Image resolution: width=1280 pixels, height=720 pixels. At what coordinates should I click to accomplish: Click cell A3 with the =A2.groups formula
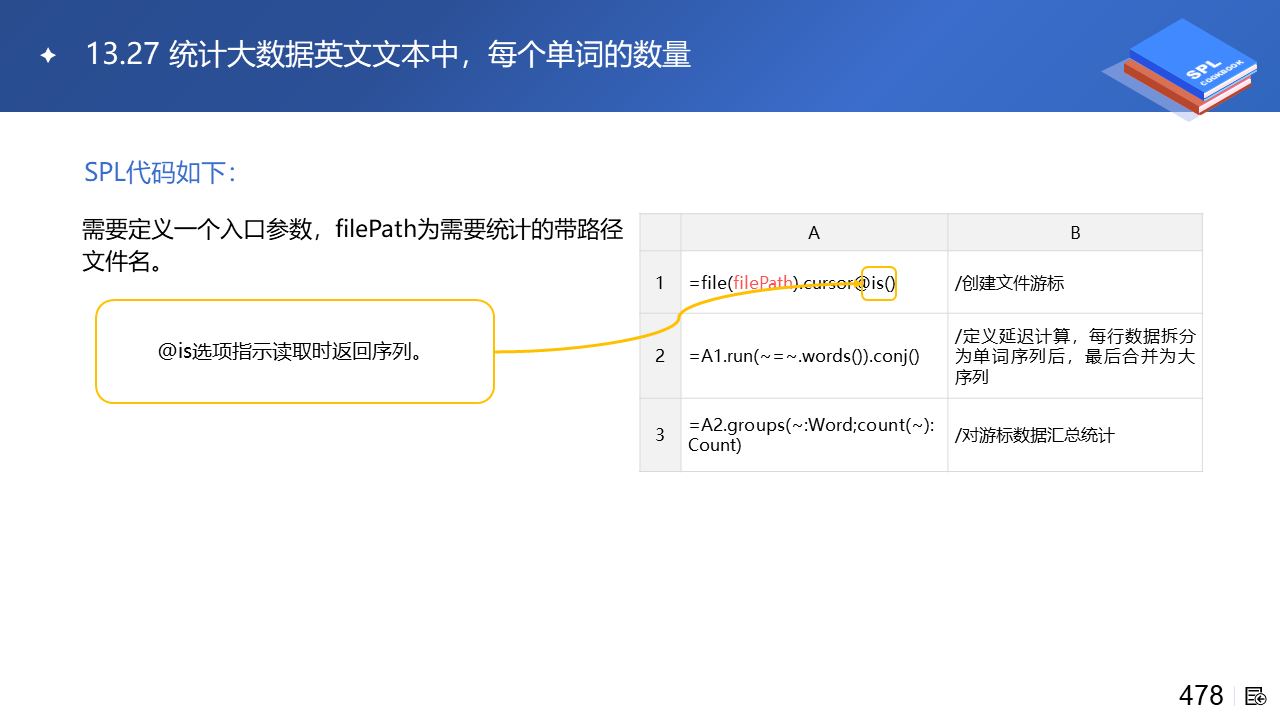[x=814, y=434]
